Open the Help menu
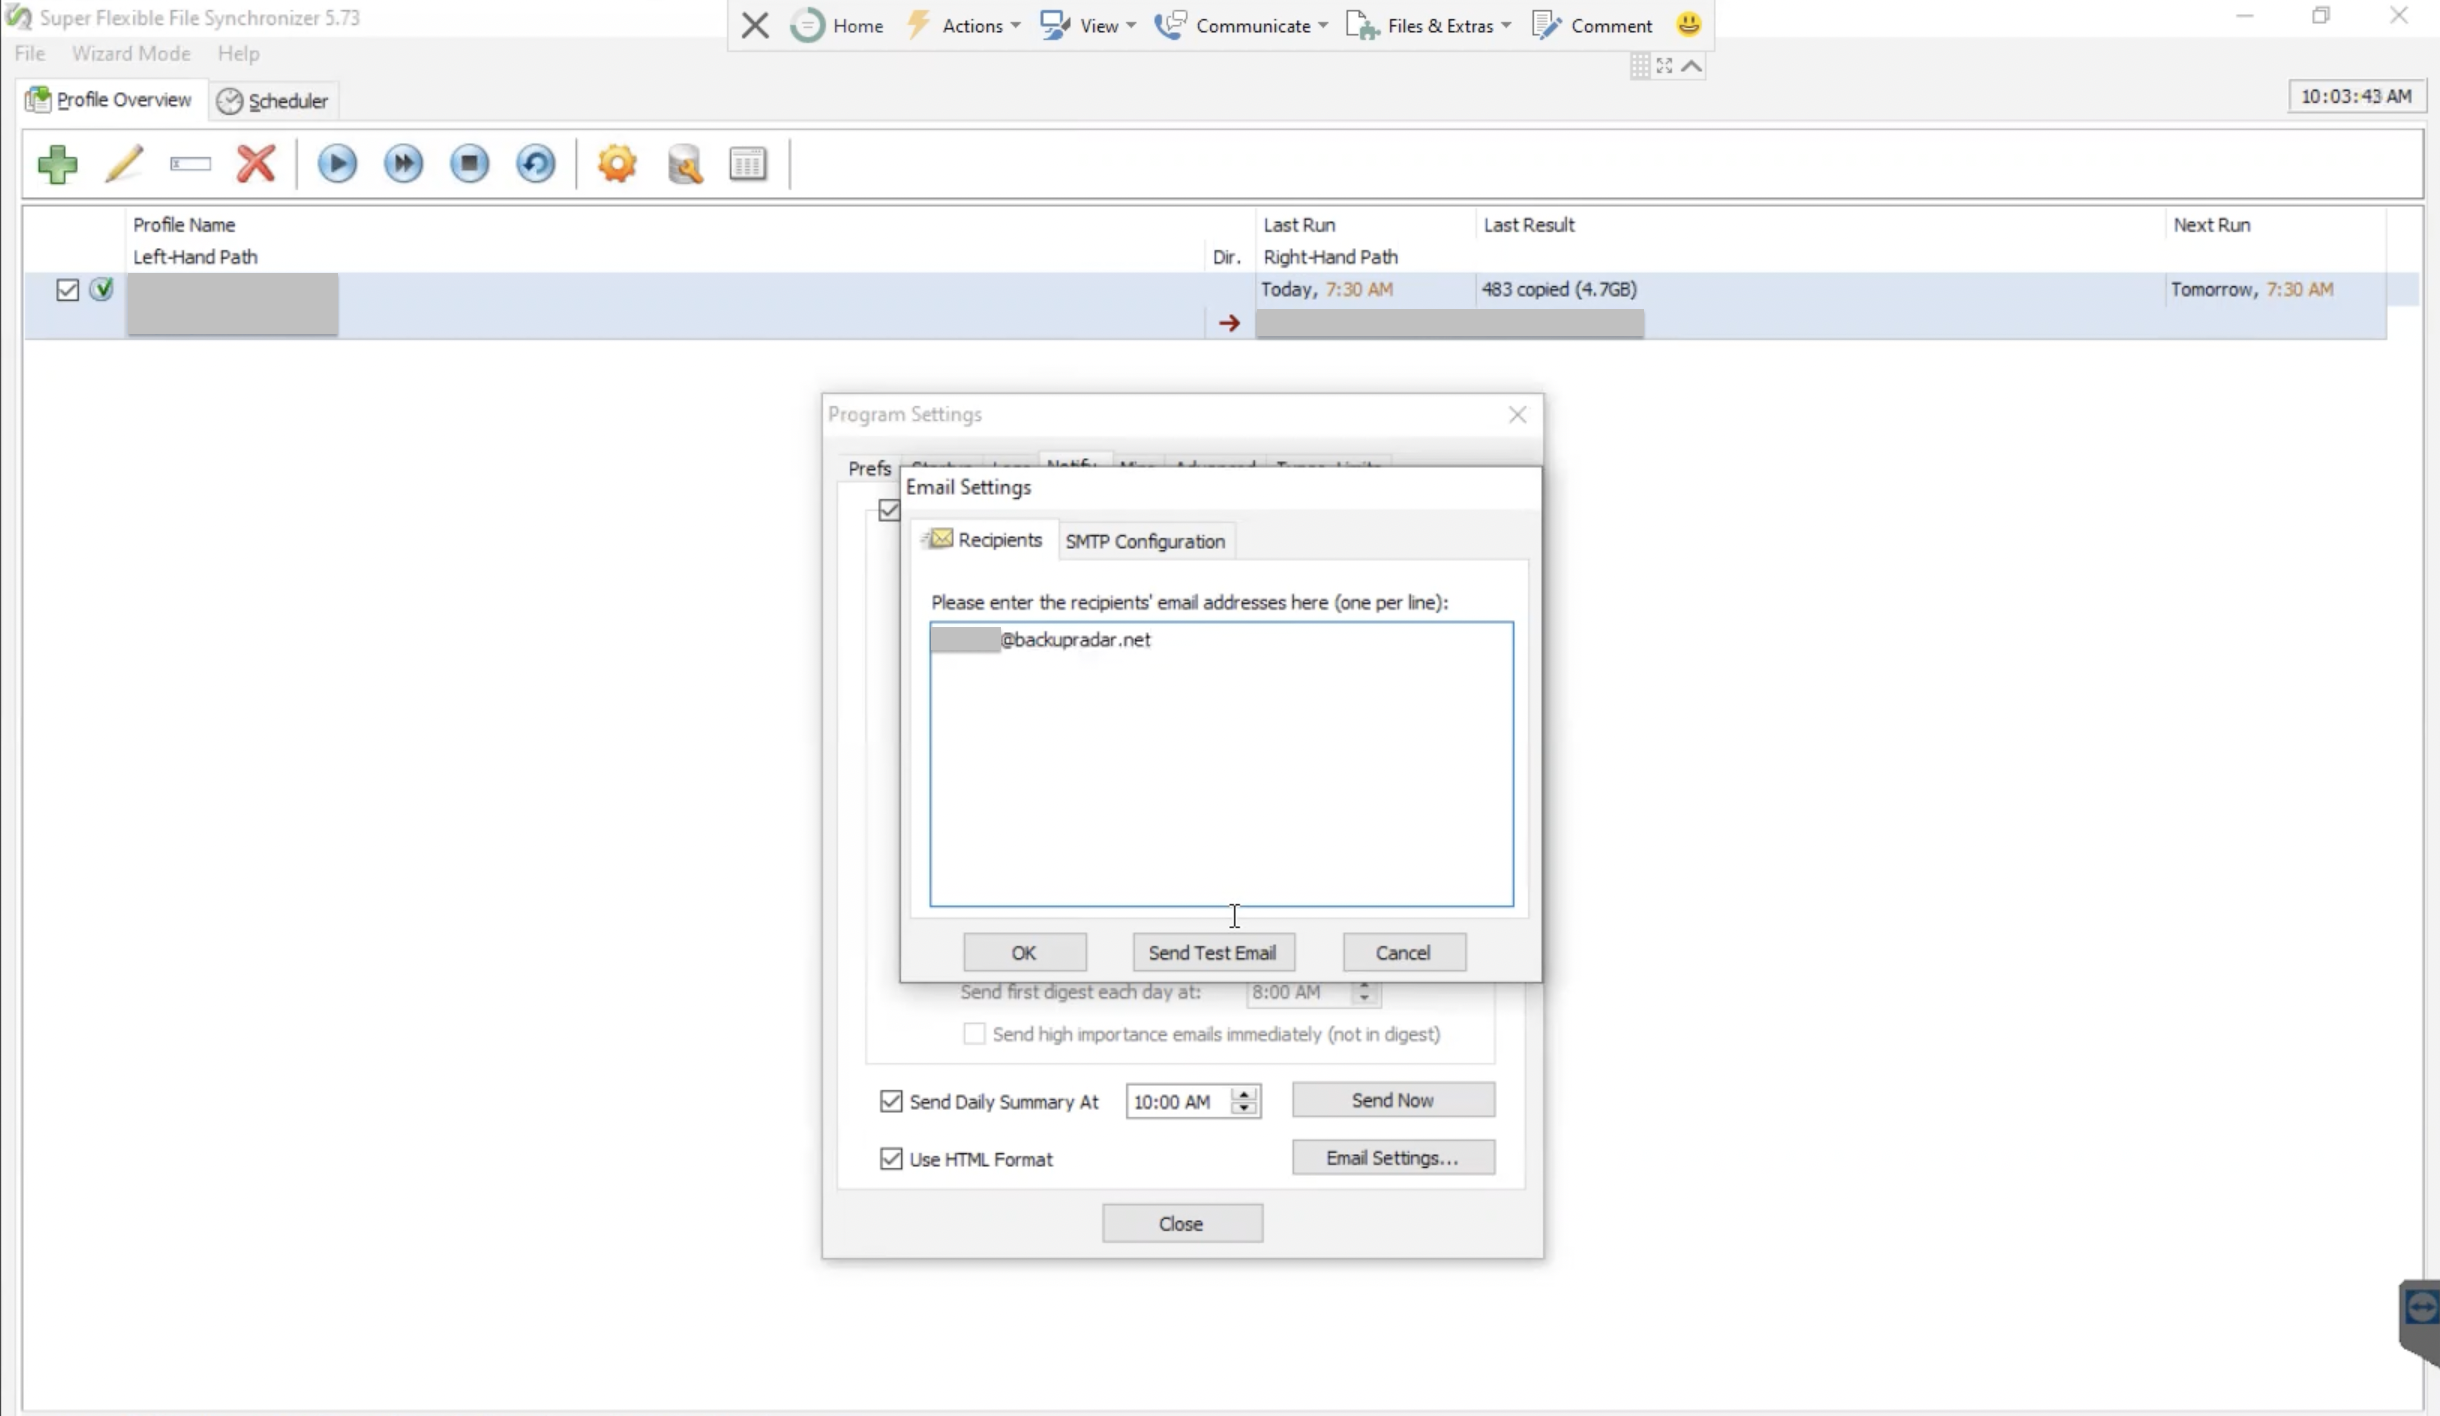Image resolution: width=2440 pixels, height=1416 pixels. coord(238,54)
